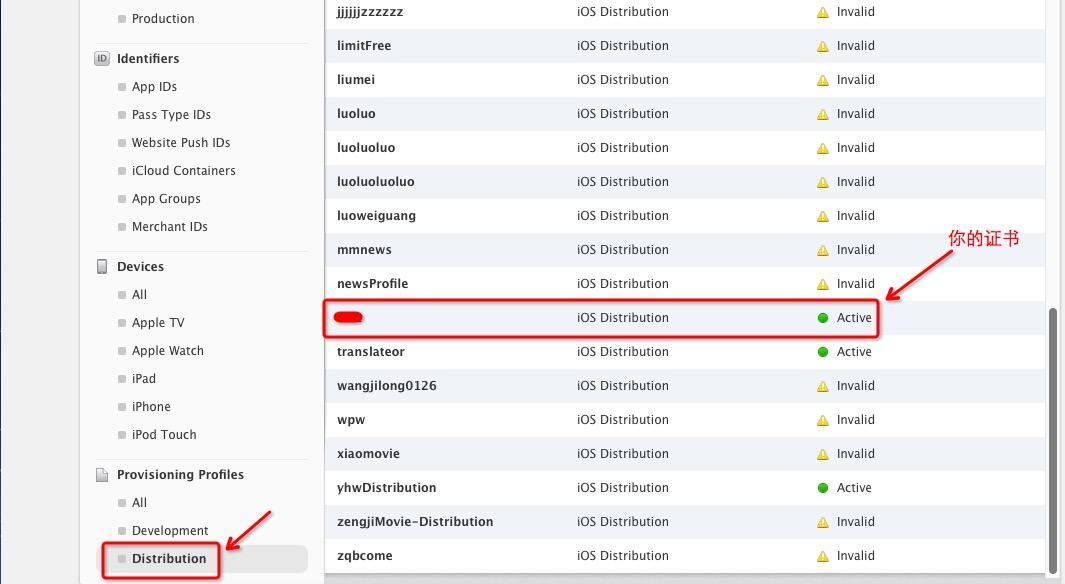Screen dimensions: 1065x584
Task: Click green Active dot for translateor
Action: [823, 352]
